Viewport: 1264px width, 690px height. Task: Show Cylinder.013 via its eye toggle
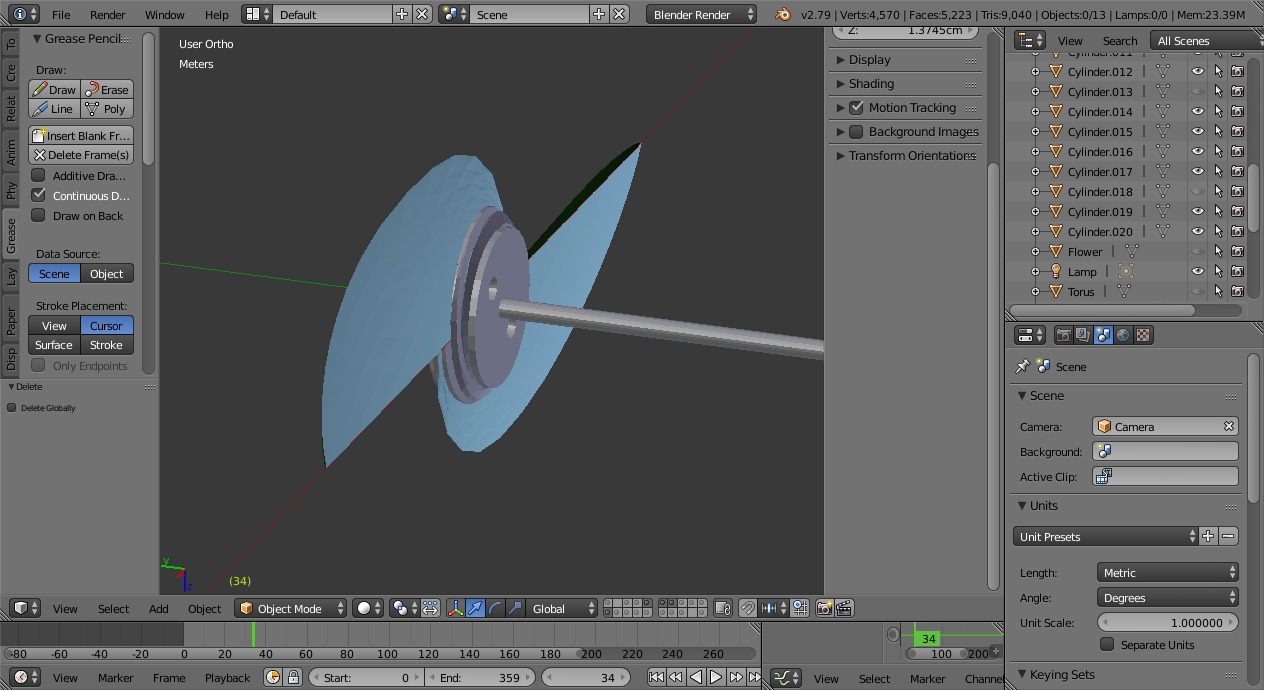[x=1198, y=91]
